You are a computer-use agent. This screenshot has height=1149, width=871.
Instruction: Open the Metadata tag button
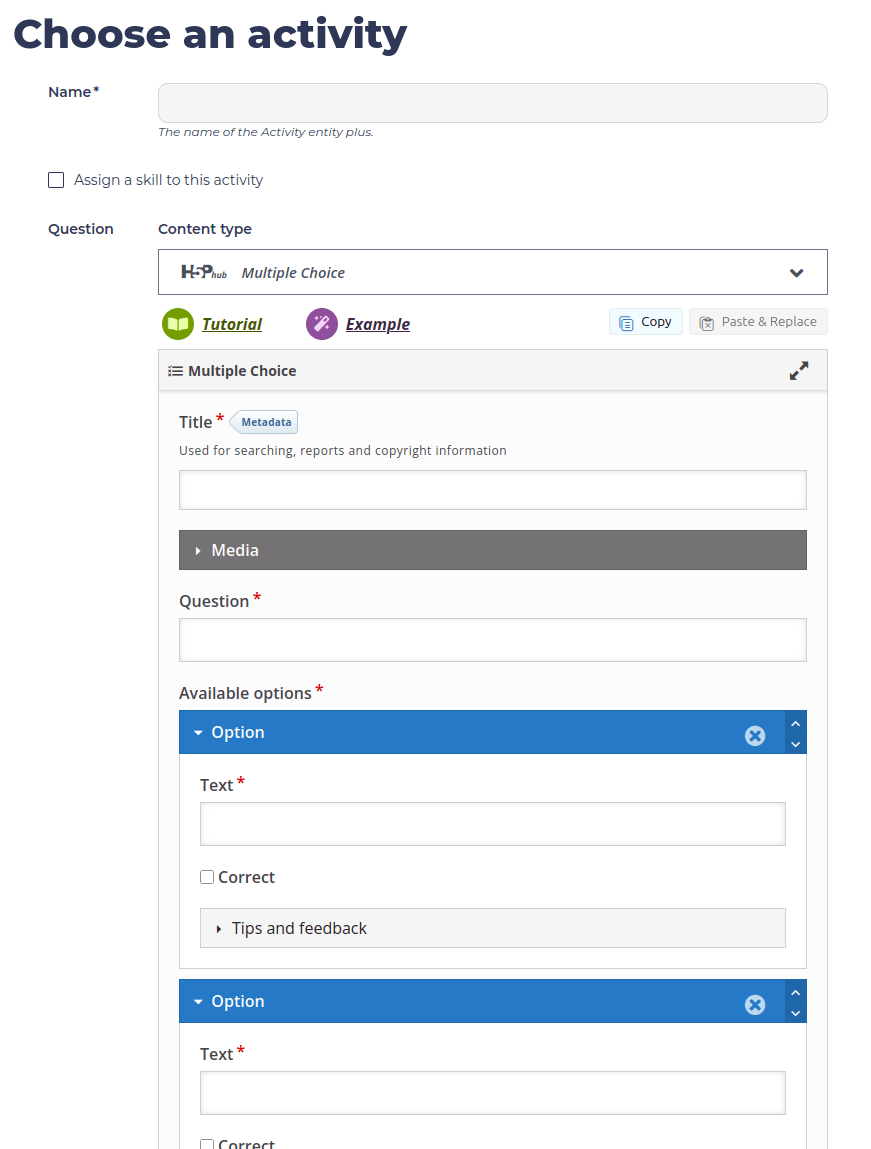click(264, 422)
